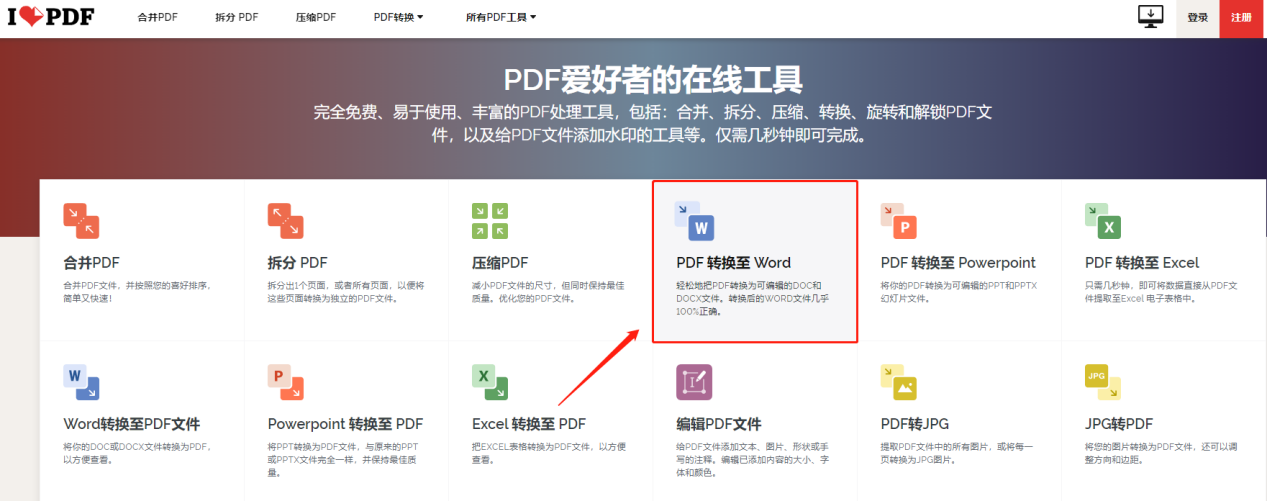
Task: Open the Excel 转换至 PDF title
Action: 529,424
